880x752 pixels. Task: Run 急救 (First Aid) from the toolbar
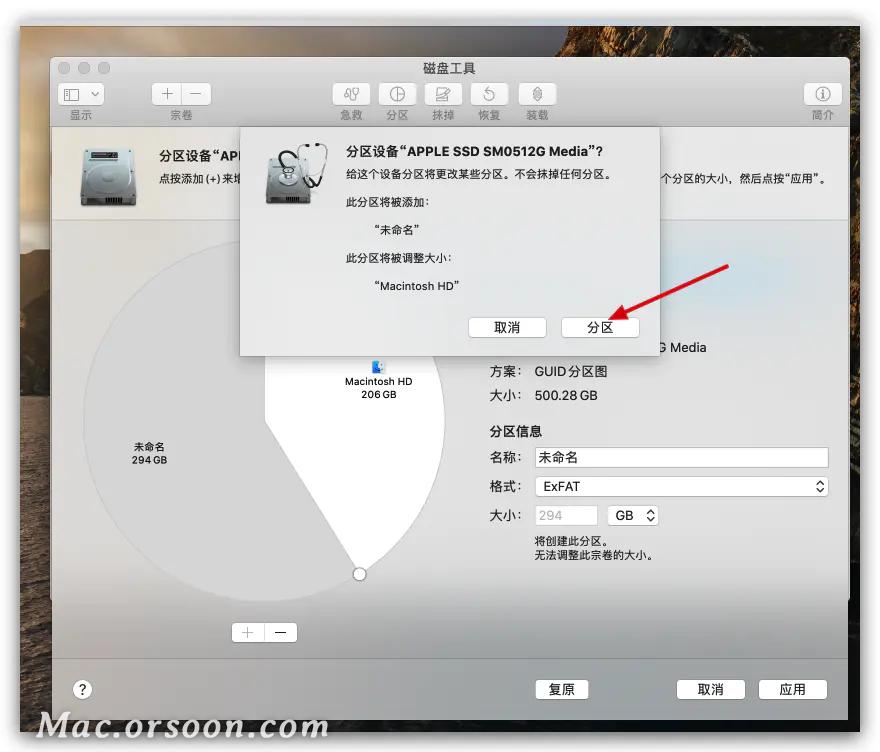pyautogui.click(x=351, y=94)
